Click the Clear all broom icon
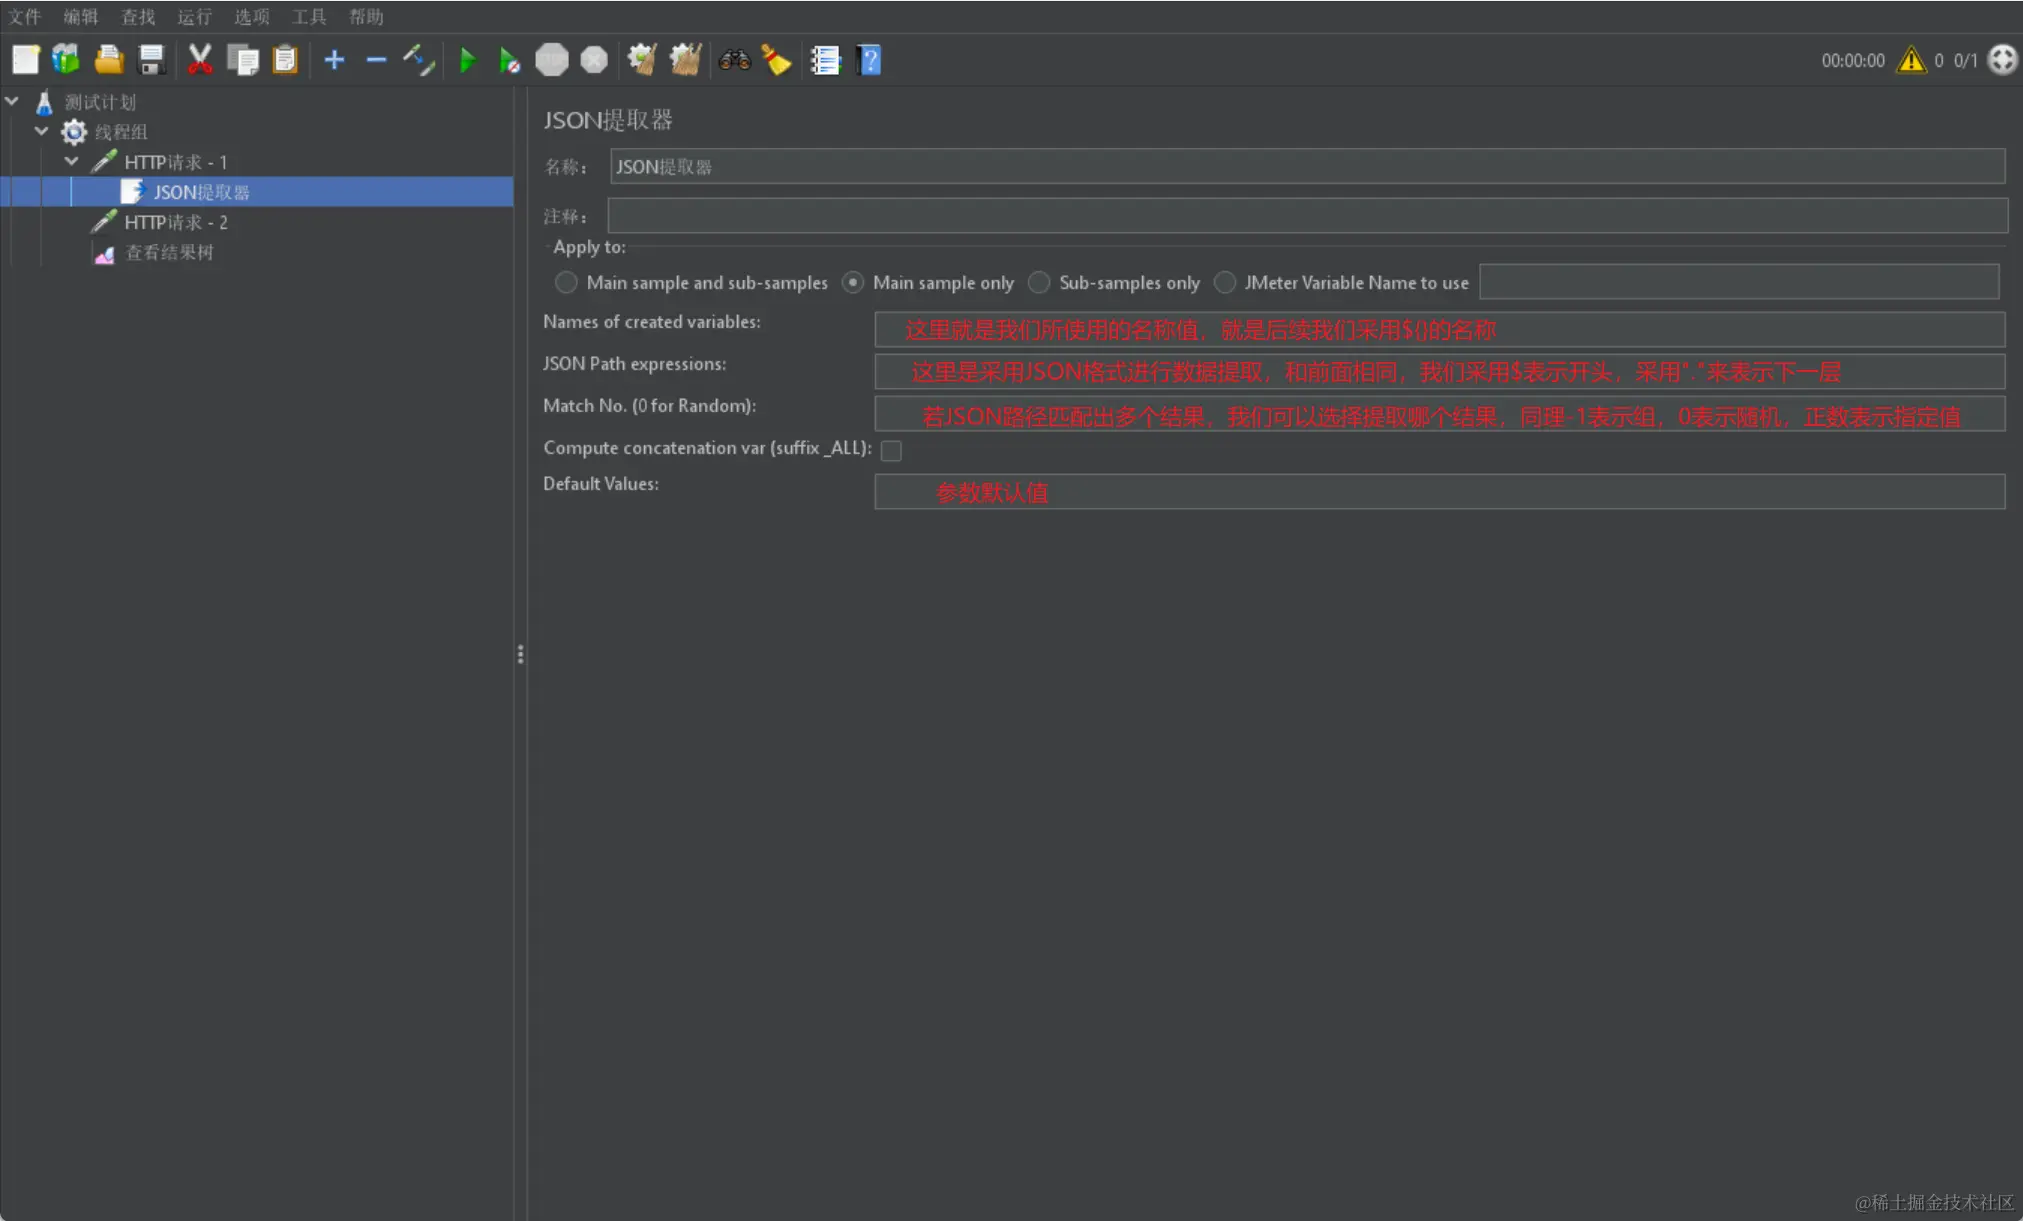The image size is (2023, 1221). tap(685, 61)
